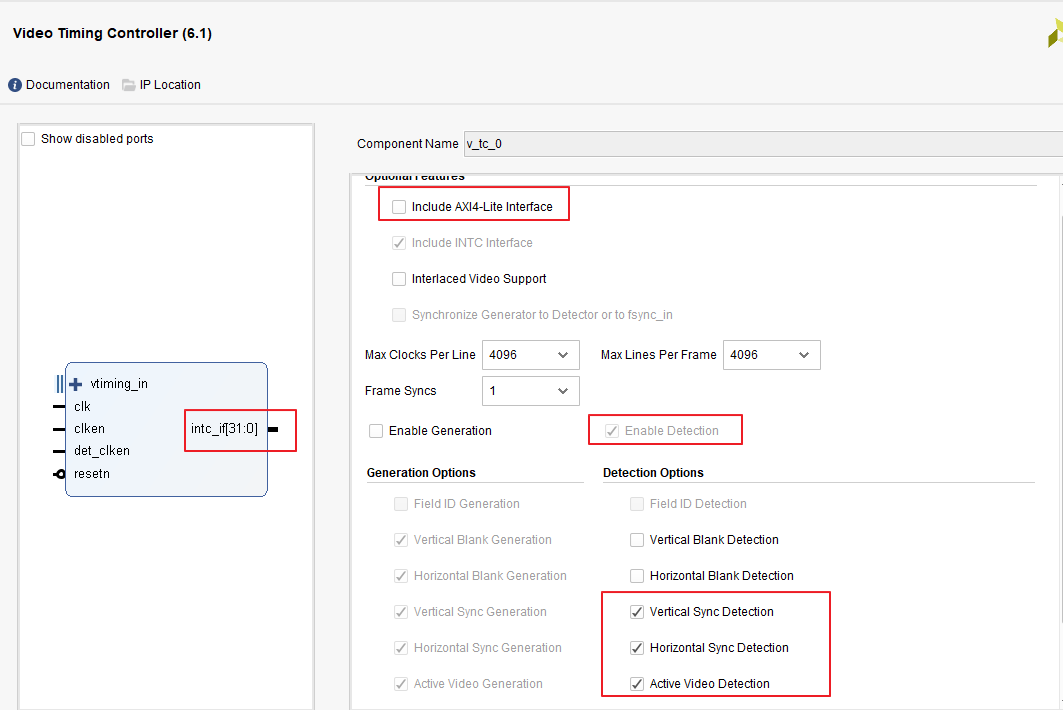Expand the vtiming_in interface plus icon
The image size is (1063, 710).
75,383
